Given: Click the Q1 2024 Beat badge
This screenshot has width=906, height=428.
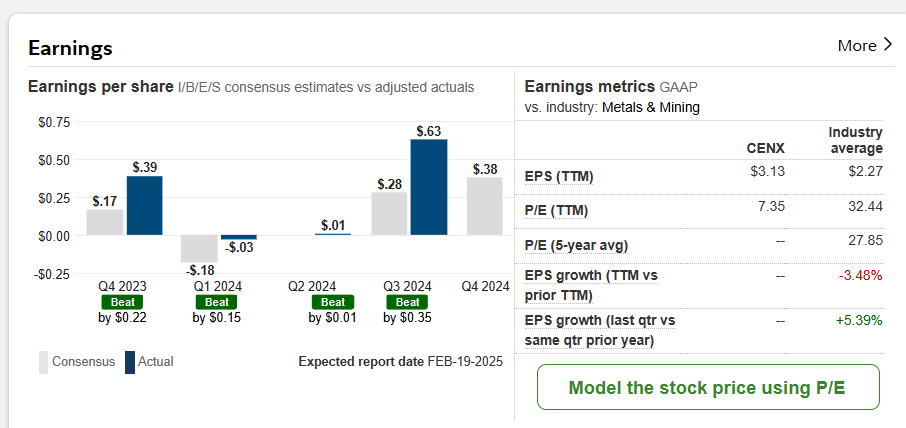Looking at the screenshot, I should [216, 302].
